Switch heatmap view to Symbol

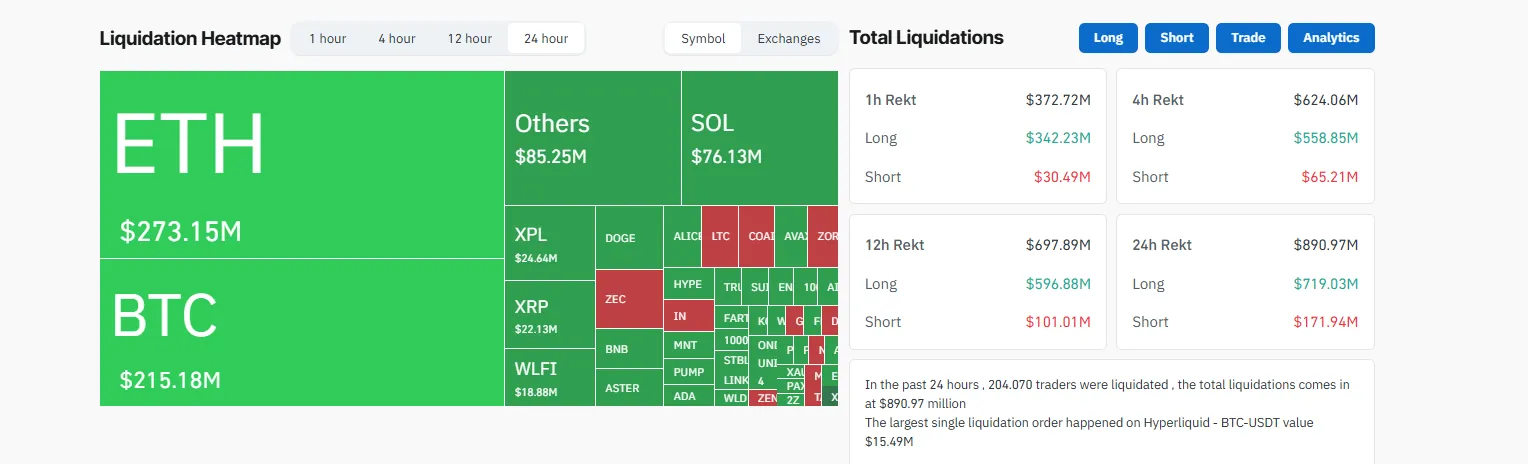click(703, 39)
